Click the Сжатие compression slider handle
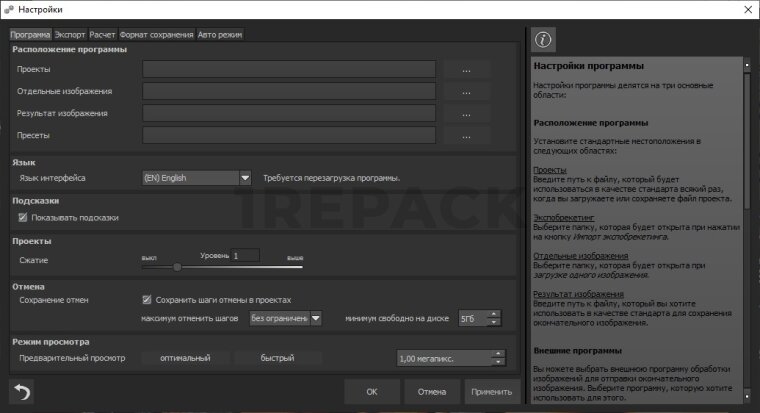 [177, 267]
